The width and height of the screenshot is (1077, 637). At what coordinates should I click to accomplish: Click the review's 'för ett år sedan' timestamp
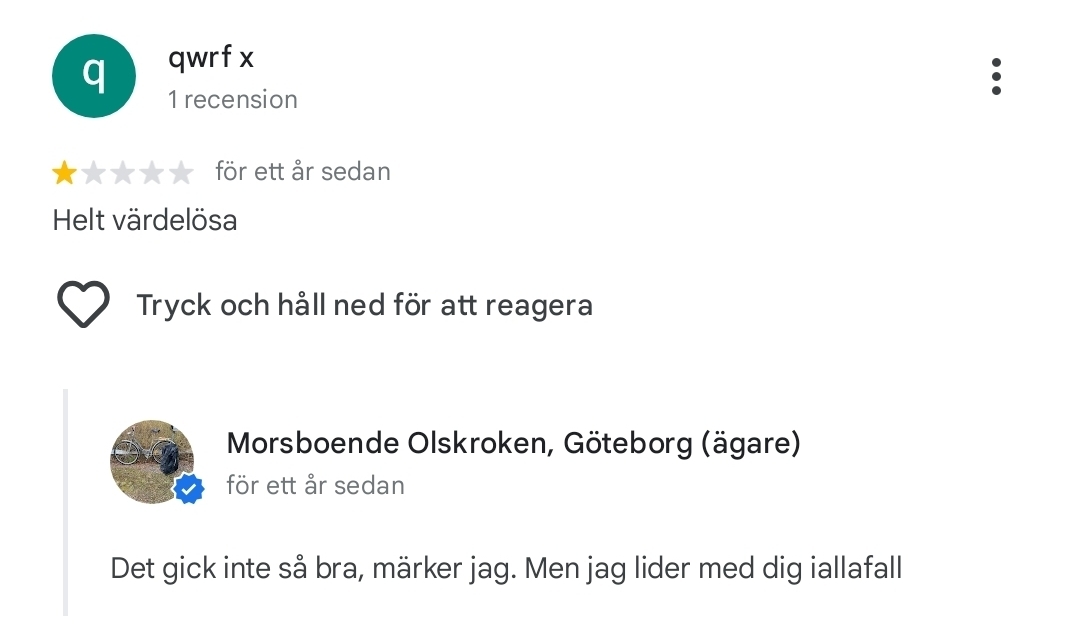pyautogui.click(x=302, y=172)
